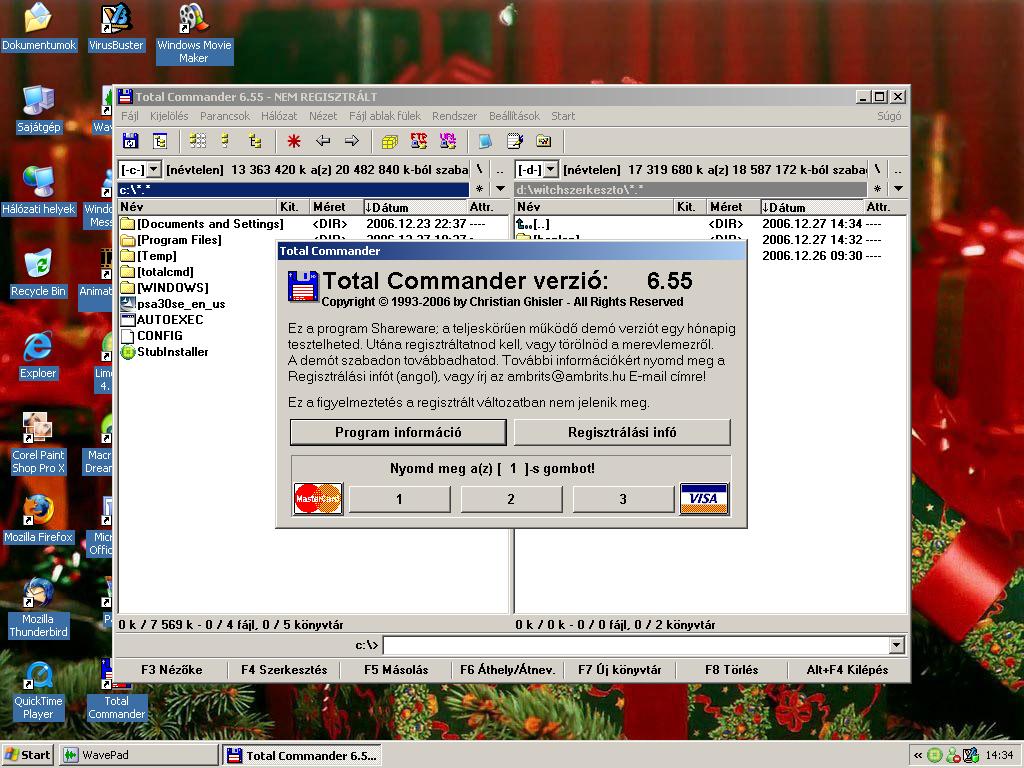1024x768 pixels.
Task: Expand the command line history dropdown
Action: pyautogui.click(x=896, y=646)
